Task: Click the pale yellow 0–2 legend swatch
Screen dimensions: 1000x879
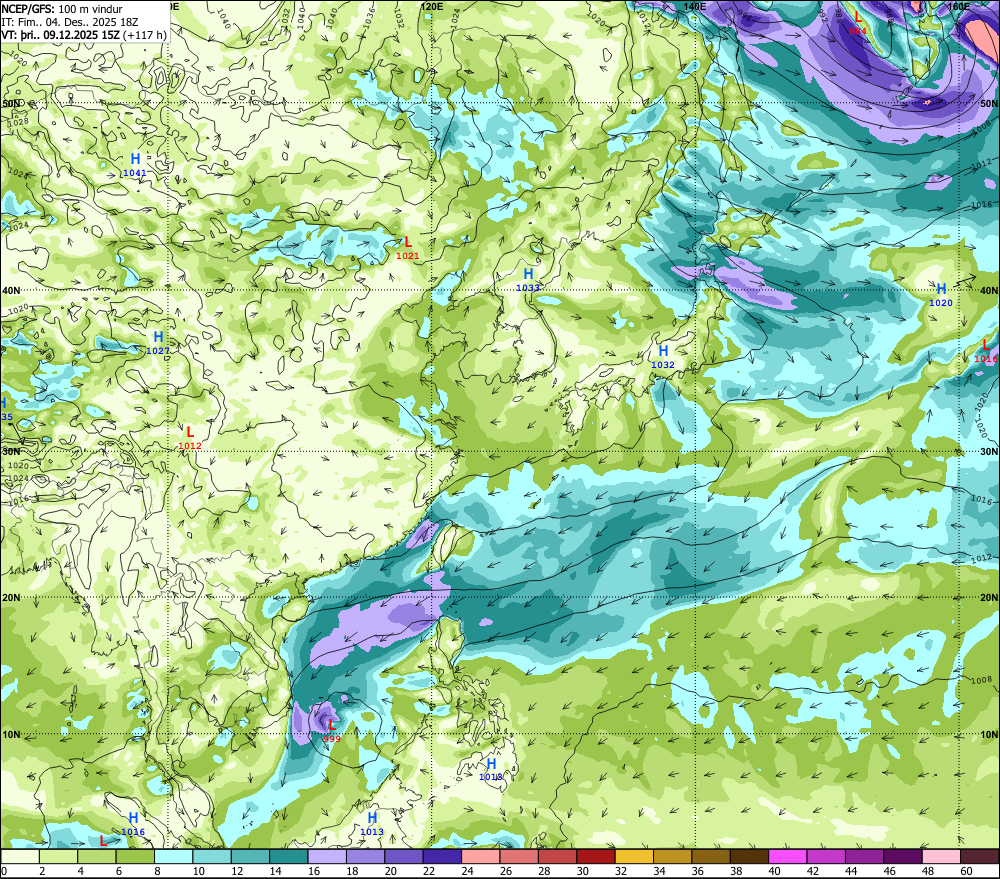Action: (20, 857)
